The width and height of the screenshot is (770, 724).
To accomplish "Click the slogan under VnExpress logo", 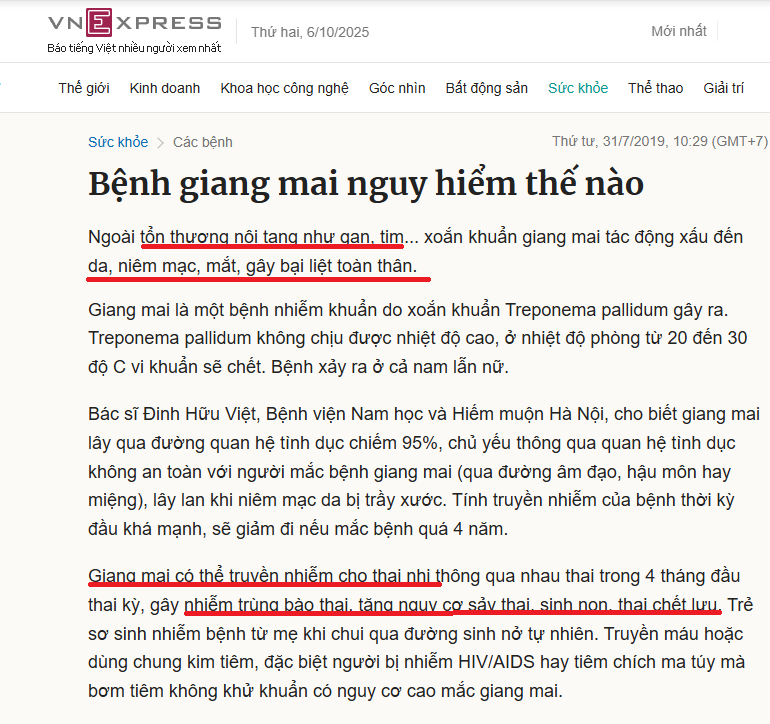I will click(134, 48).
